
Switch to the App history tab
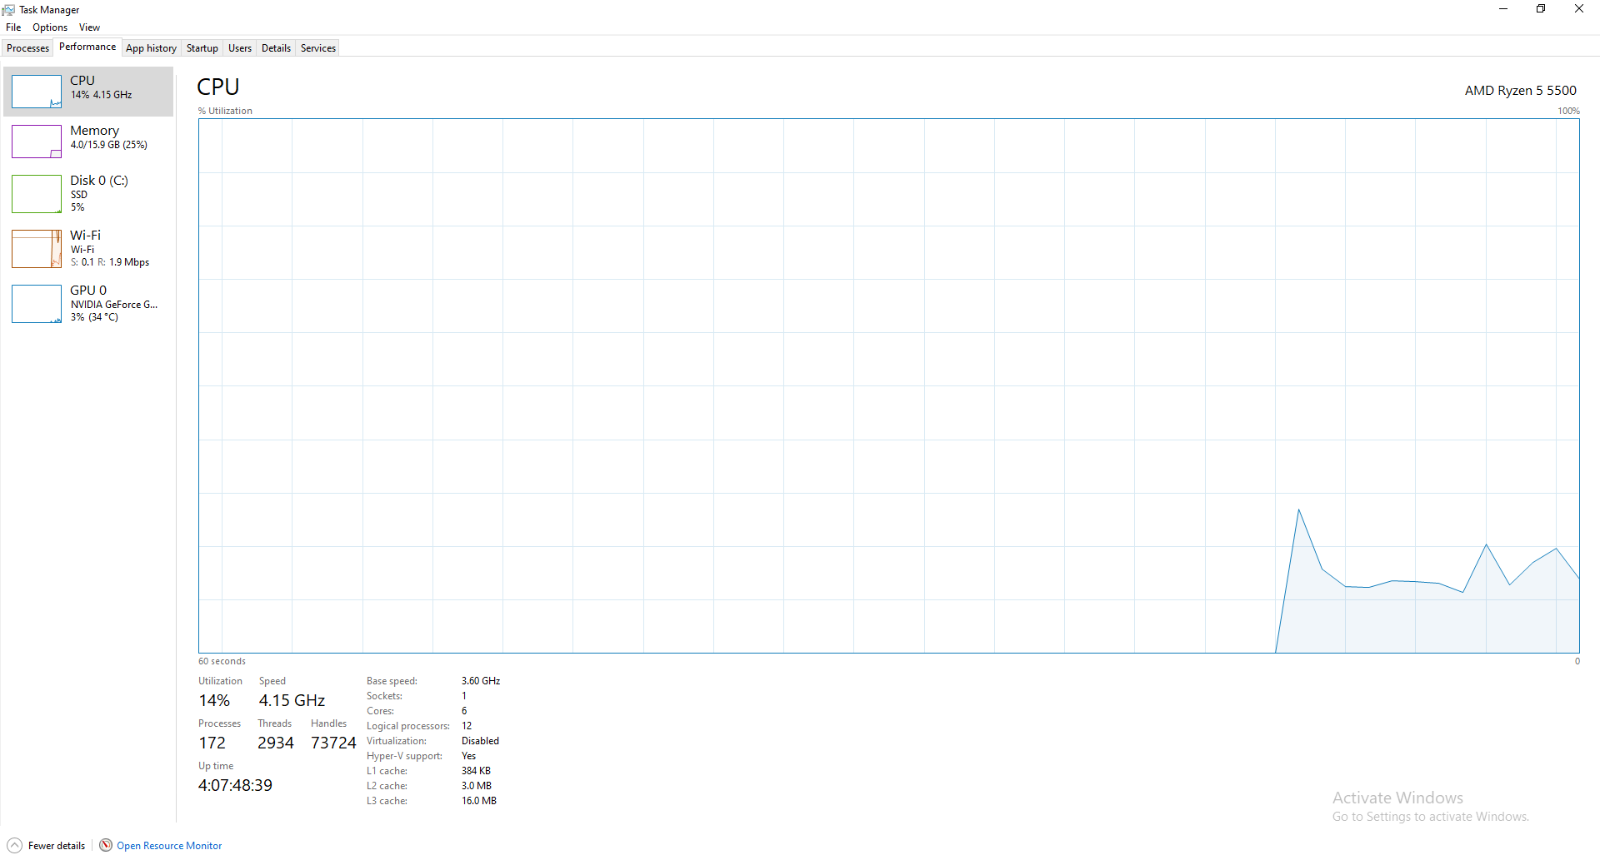[x=151, y=48]
